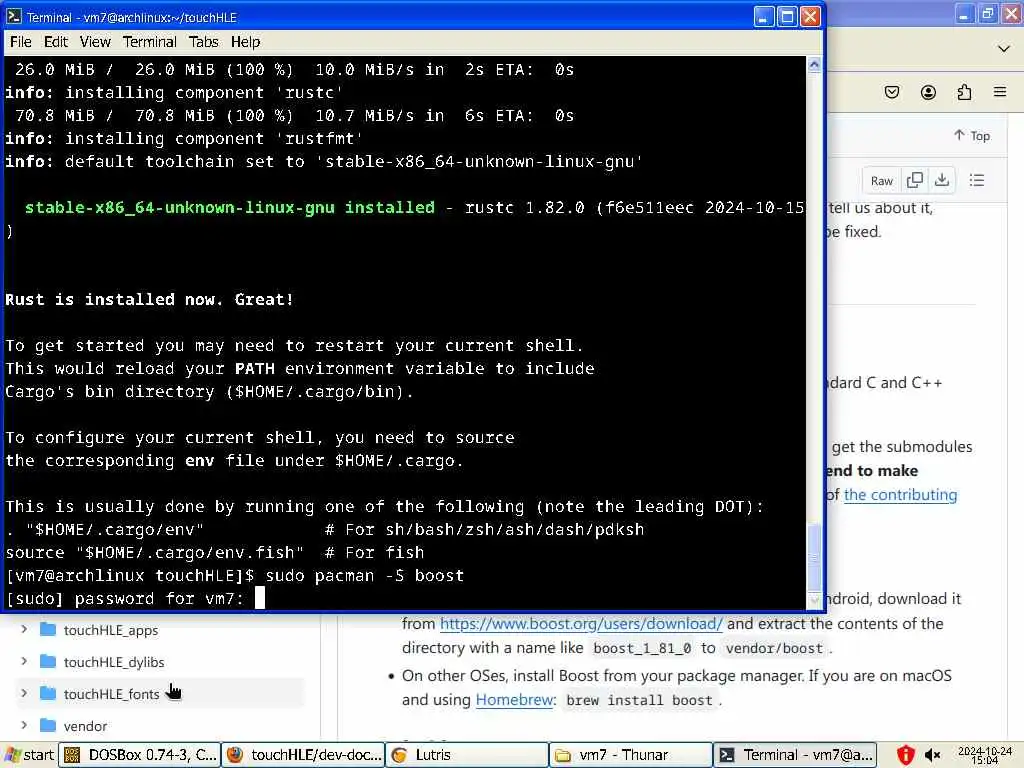Expand the touchHLE_dylibs folder
The height and width of the screenshot is (768, 1024).
(24, 662)
